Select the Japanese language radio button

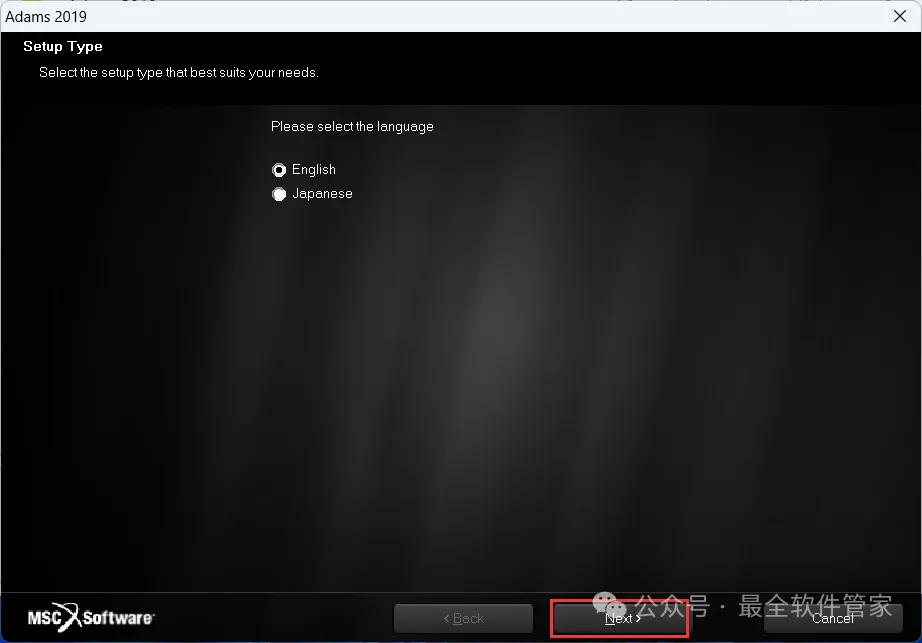[x=279, y=194]
